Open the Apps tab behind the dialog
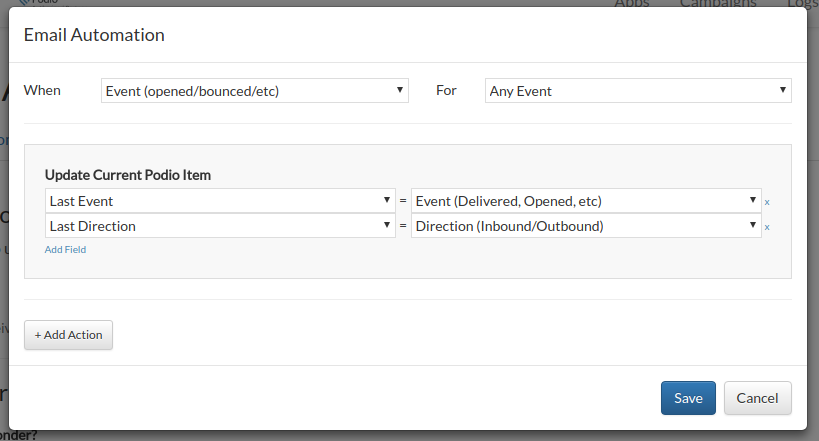Screen dimensions: 819x441 631,4
